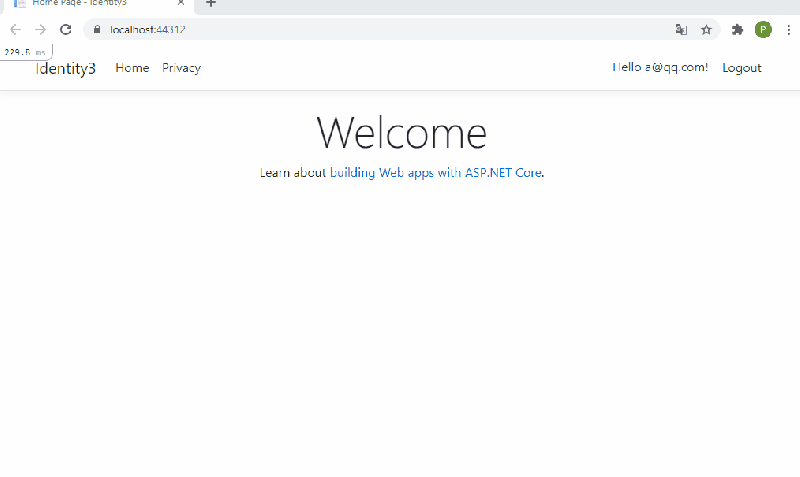Open the translate page icon
The height and width of the screenshot is (477, 800).
point(681,30)
